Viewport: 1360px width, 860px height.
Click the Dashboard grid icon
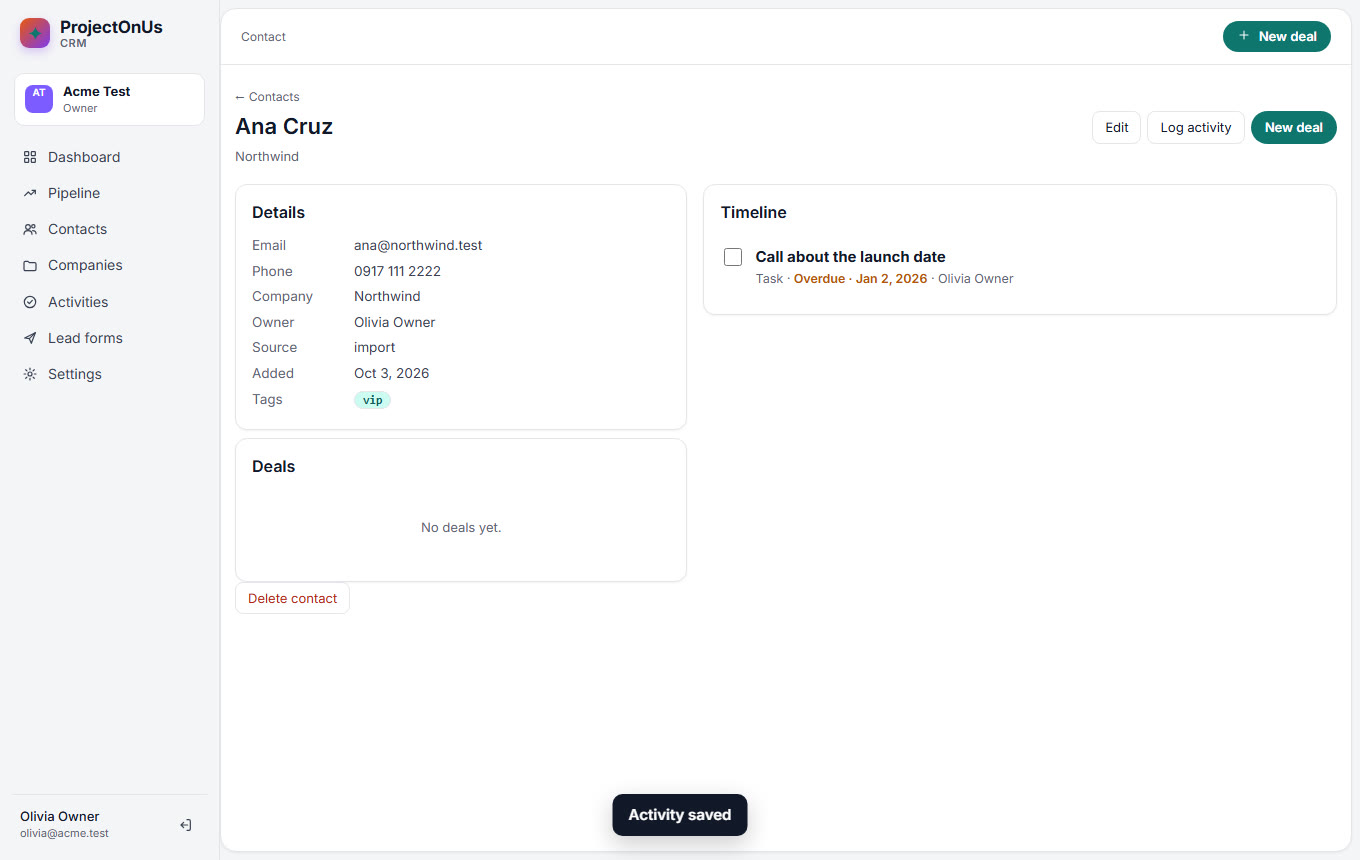(30, 157)
